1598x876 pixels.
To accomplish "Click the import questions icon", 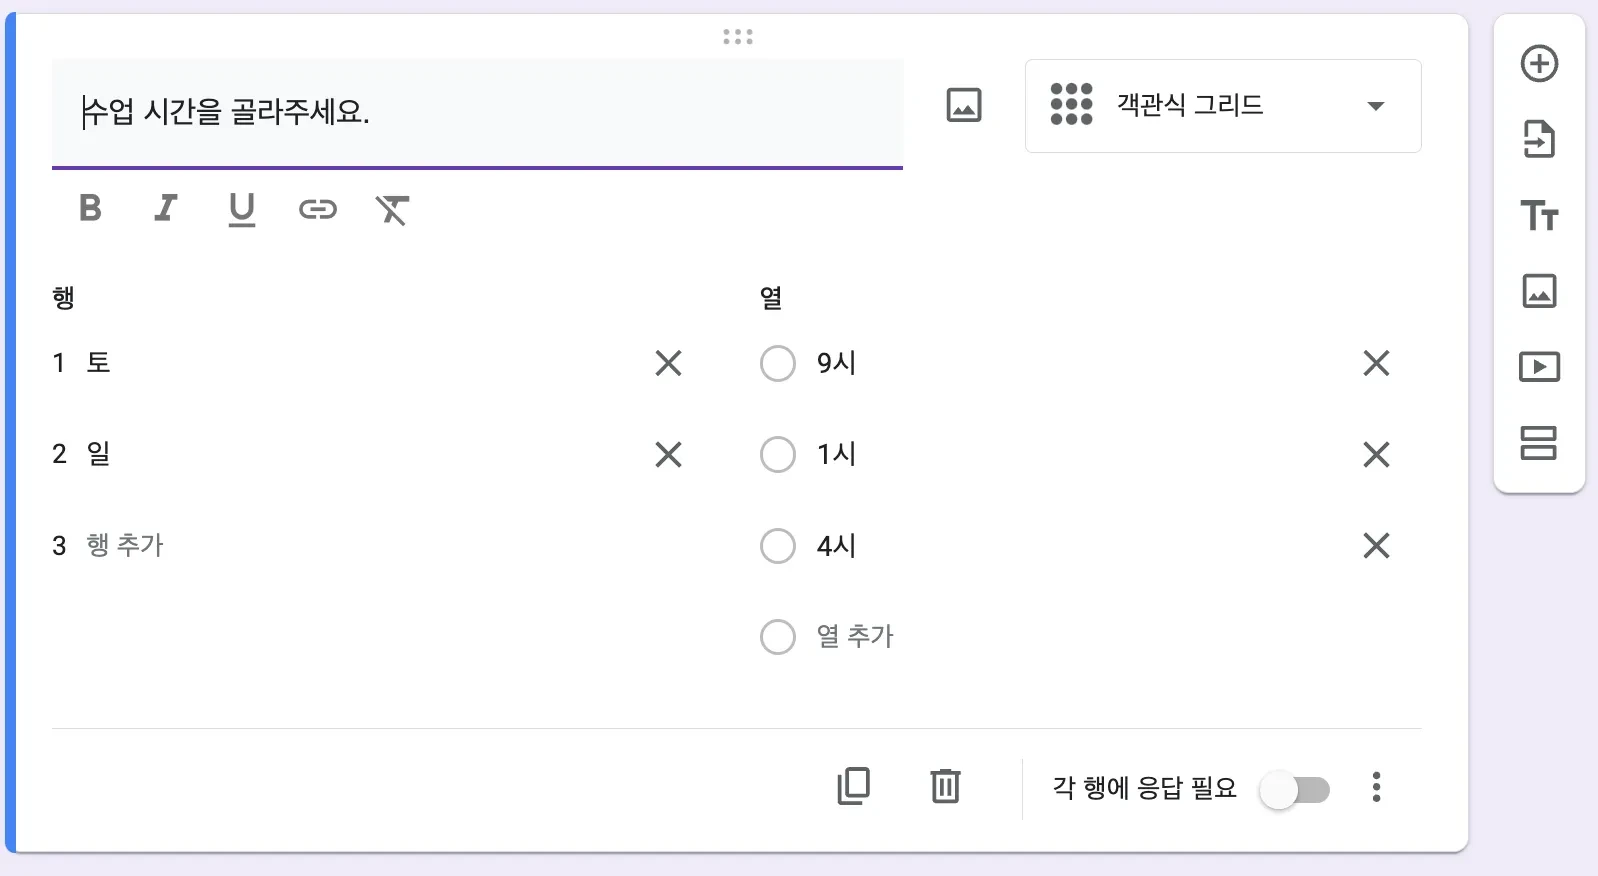I will [x=1539, y=140].
